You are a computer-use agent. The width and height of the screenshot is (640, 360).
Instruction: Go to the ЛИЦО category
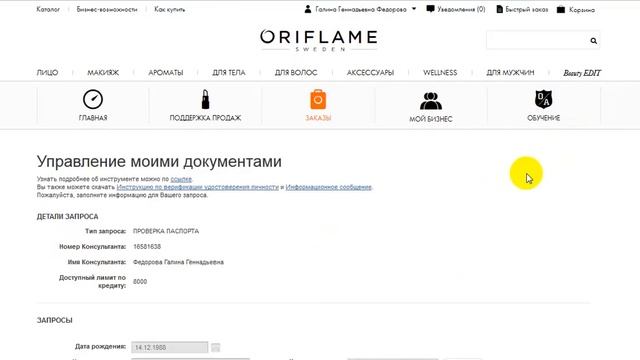coord(47,73)
